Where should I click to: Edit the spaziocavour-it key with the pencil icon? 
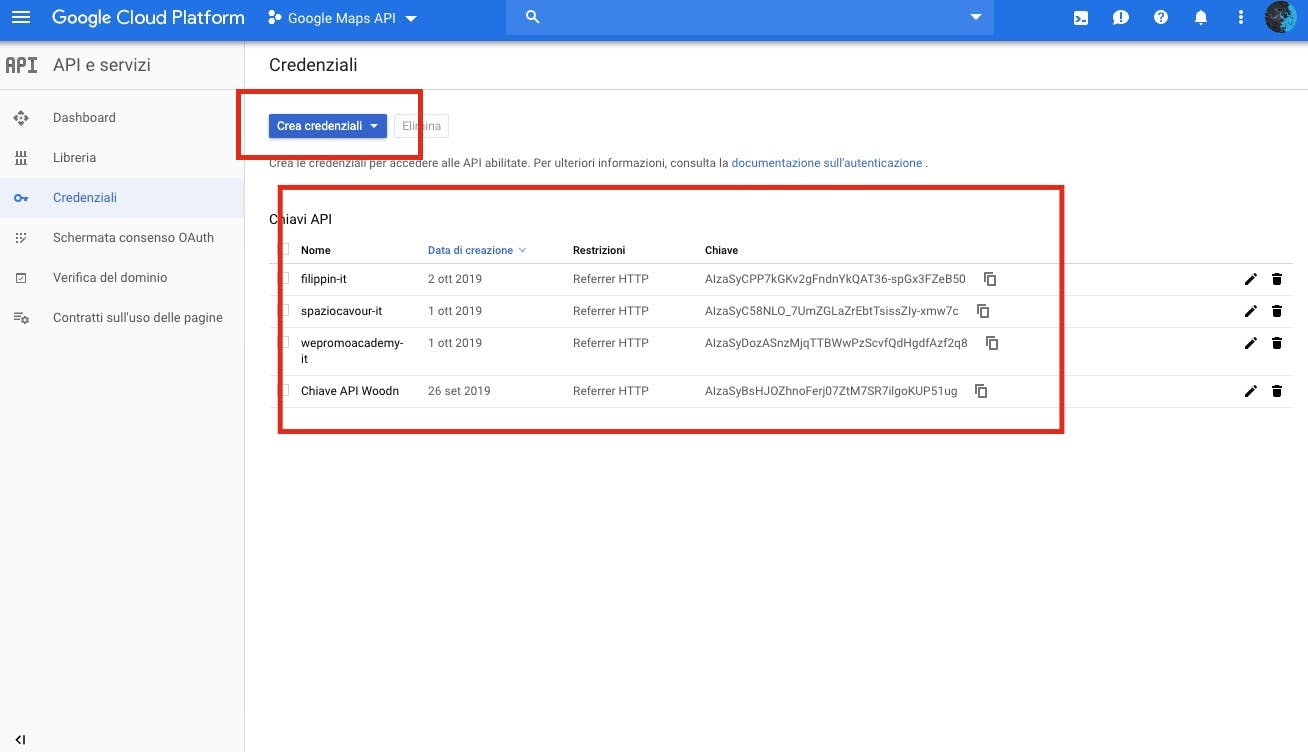1250,311
